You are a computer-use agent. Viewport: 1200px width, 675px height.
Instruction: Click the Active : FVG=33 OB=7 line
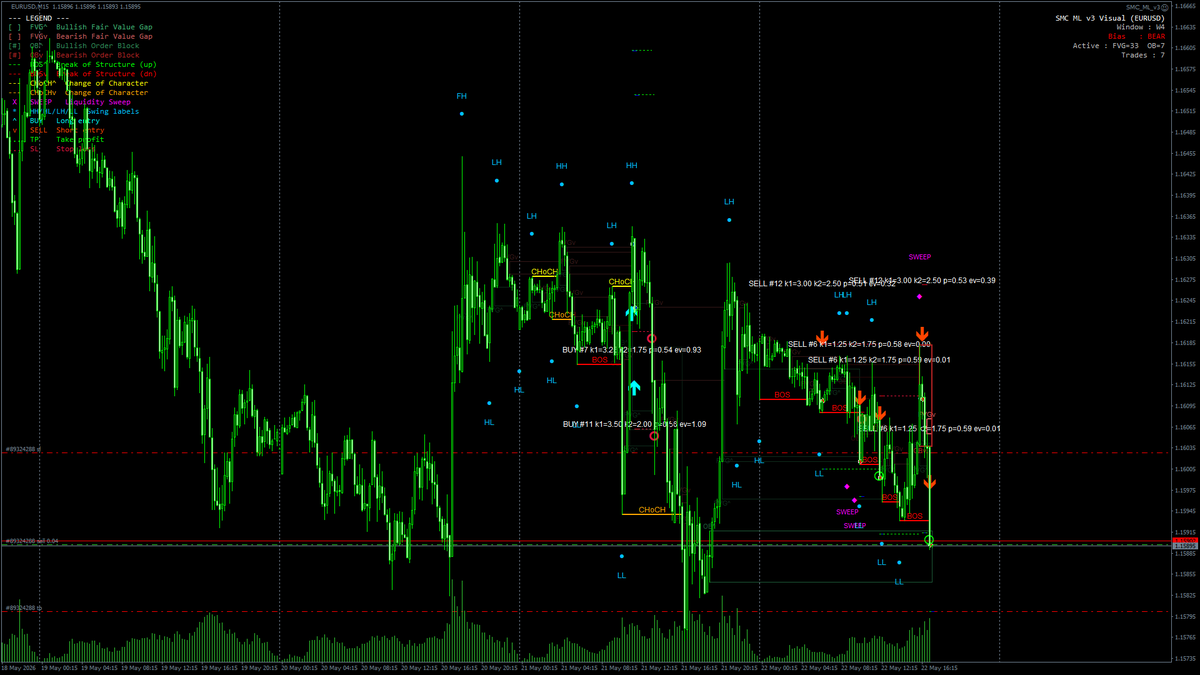click(1119, 46)
